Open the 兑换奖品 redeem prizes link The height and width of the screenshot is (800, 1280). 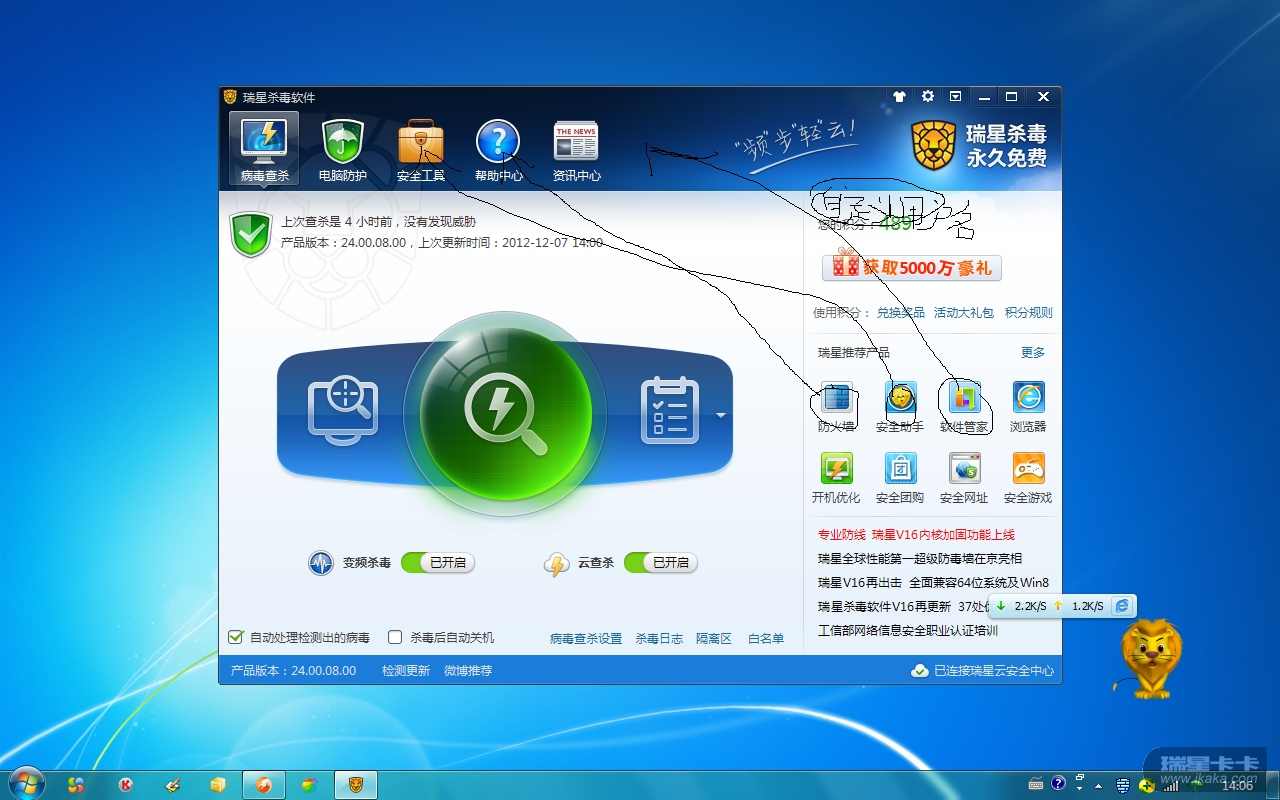coord(901,313)
